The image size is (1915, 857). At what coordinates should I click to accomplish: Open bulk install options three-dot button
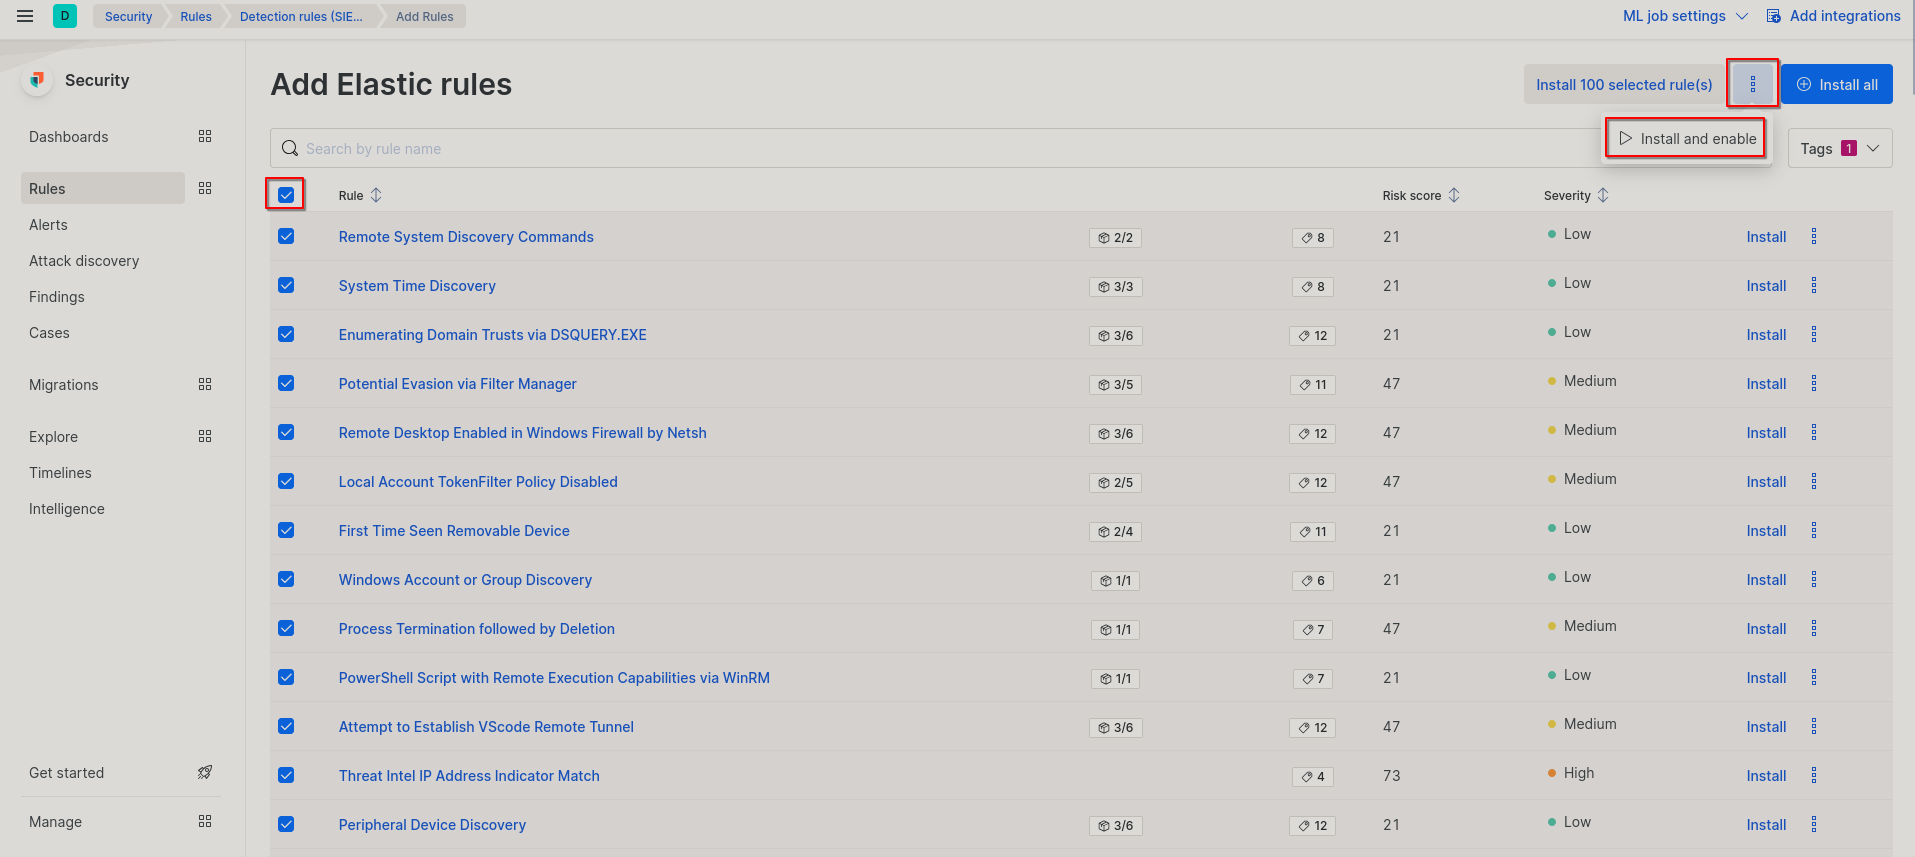pos(1753,84)
